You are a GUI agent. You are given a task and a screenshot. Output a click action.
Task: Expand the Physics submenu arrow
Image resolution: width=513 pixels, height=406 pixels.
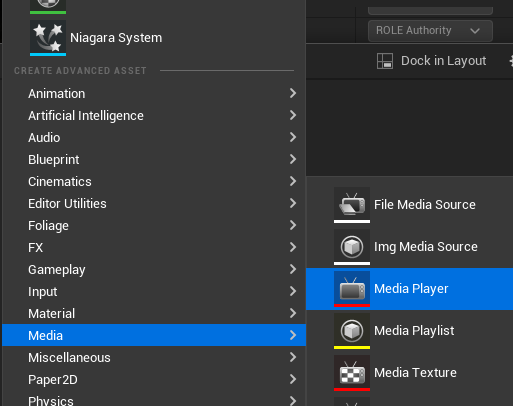(x=293, y=401)
